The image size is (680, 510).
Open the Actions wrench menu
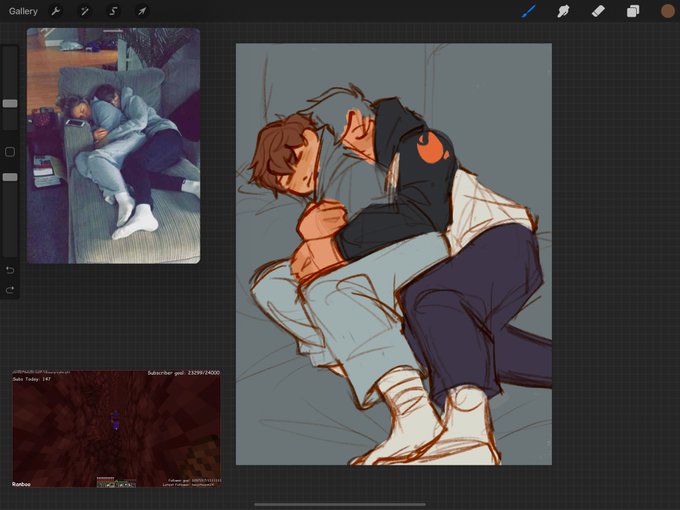click(56, 11)
